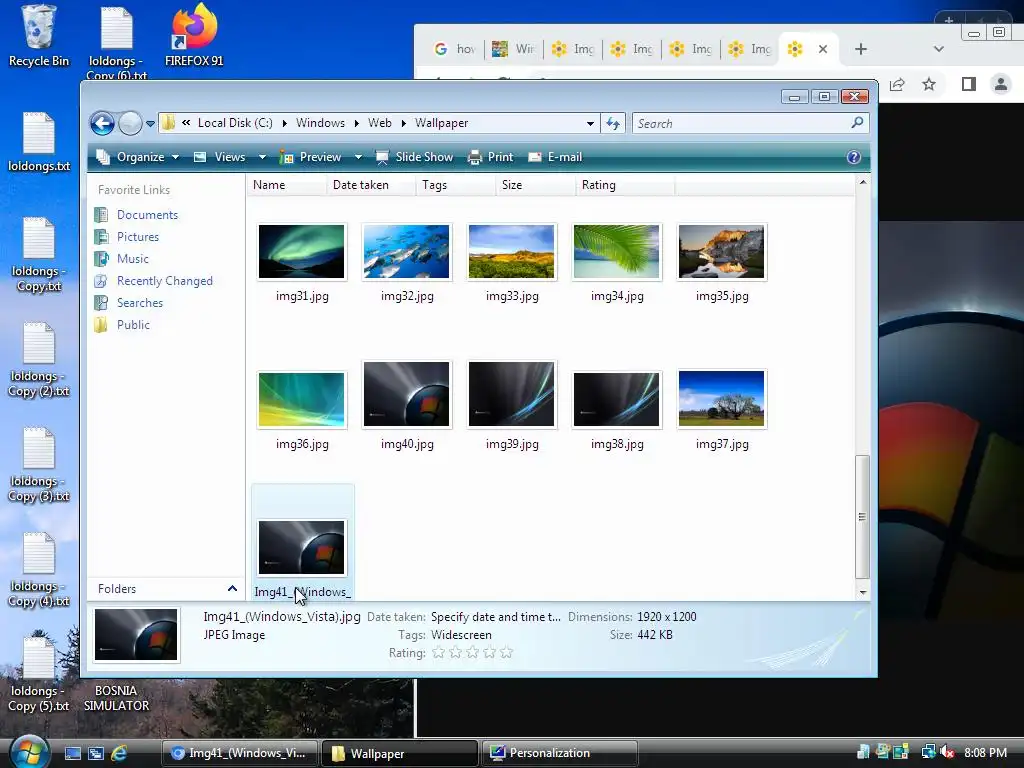Select img35.jpg thumbnail
This screenshot has height=768, width=1024.
[x=722, y=252]
